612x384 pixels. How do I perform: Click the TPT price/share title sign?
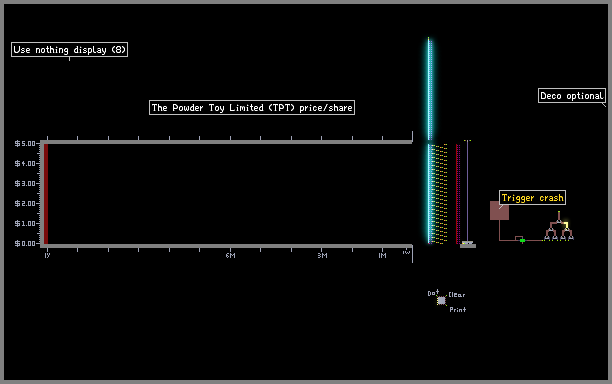point(252,108)
